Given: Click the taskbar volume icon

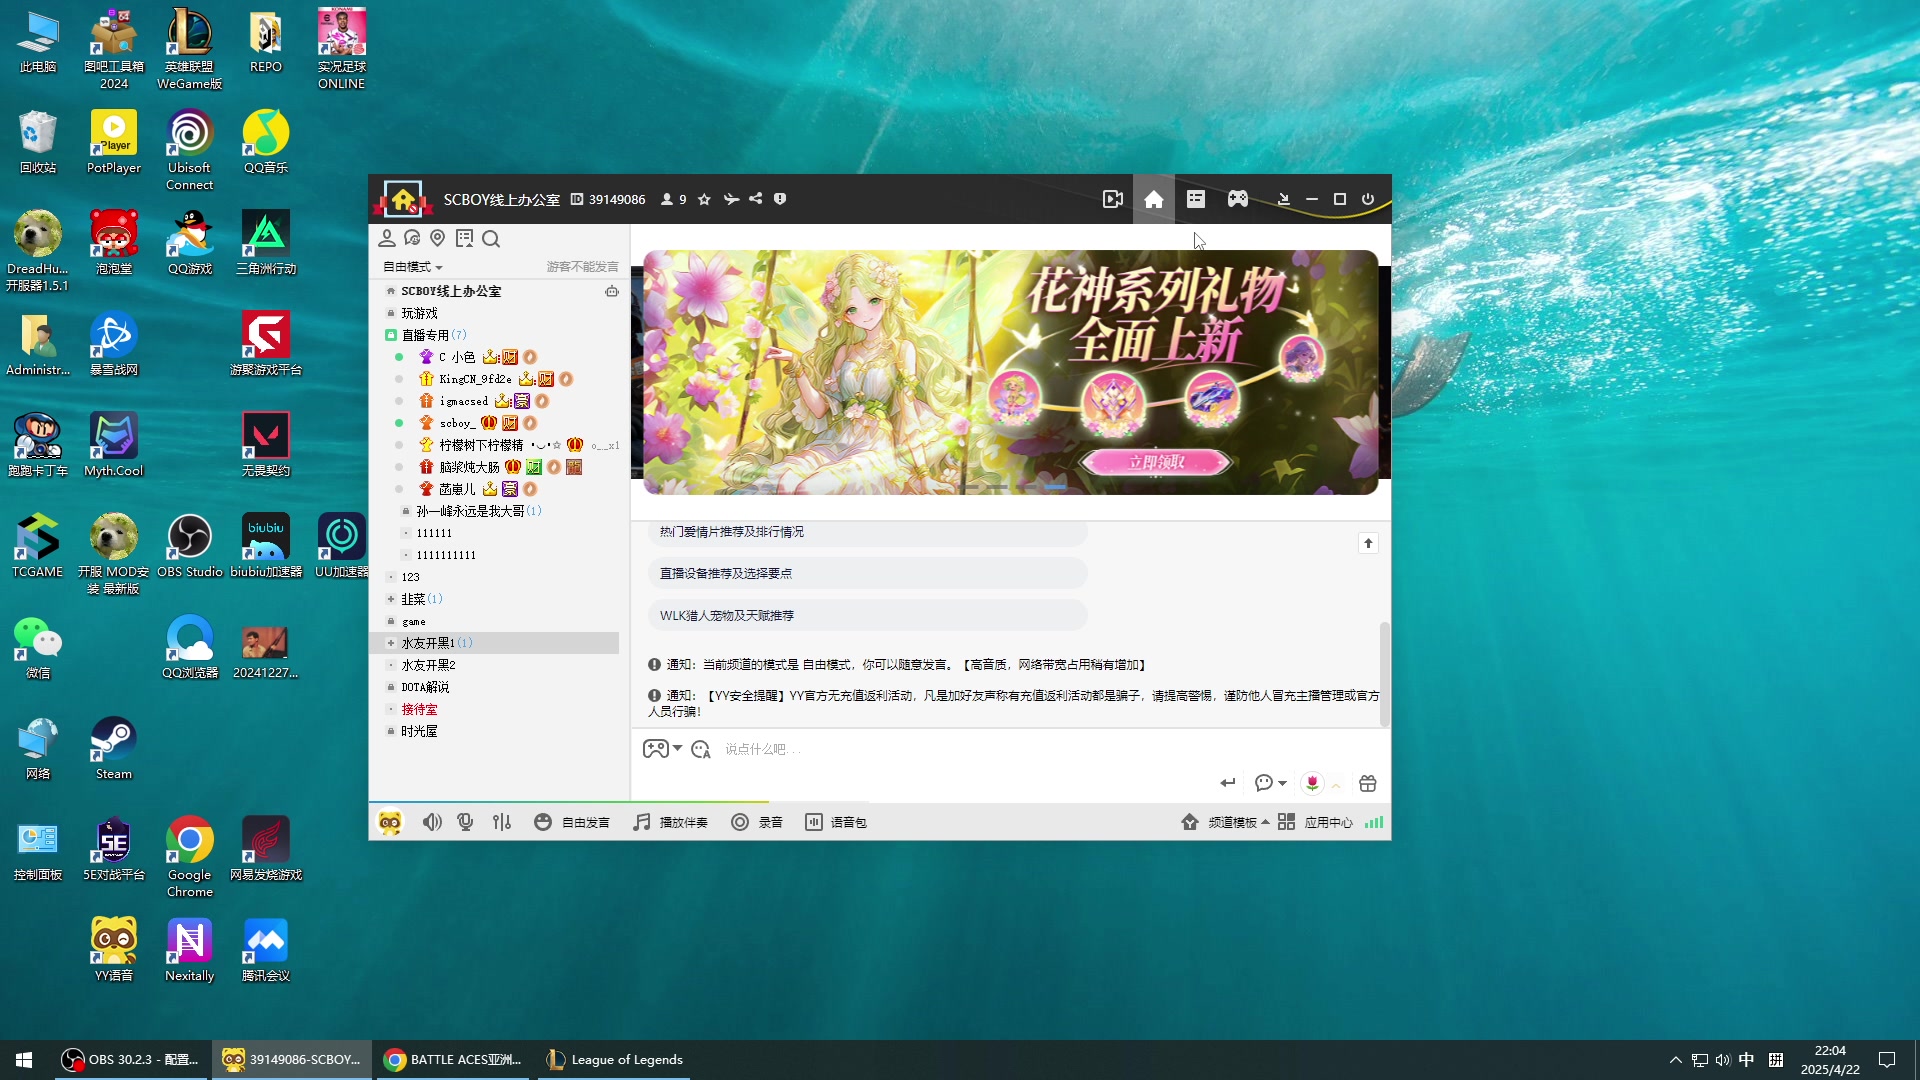Looking at the screenshot, I should coord(1723,1060).
